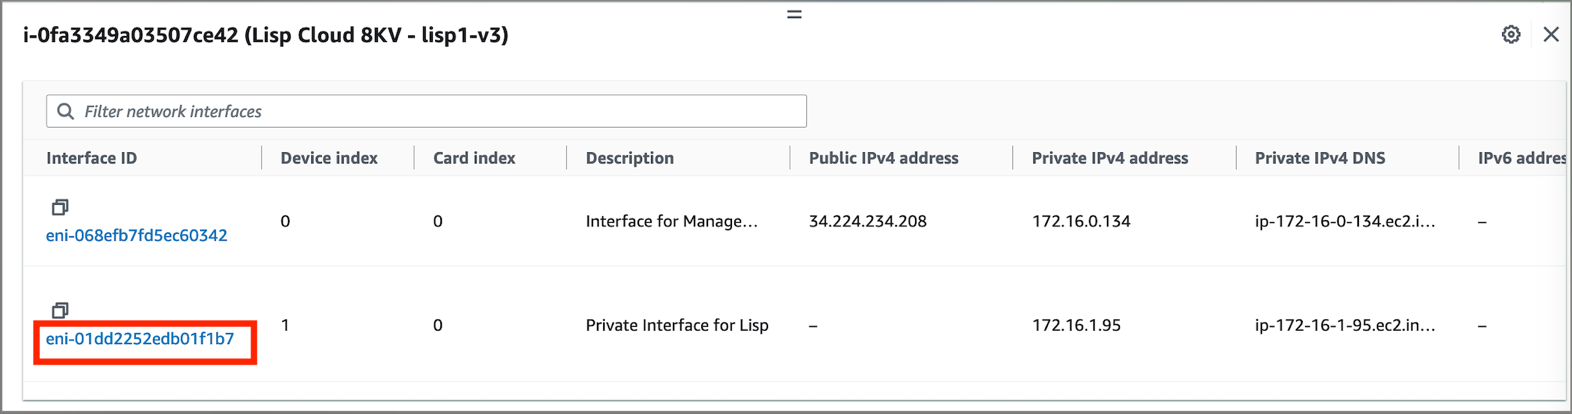Click the Private IPv4 address header
The width and height of the screenshot is (1572, 414).
point(1109,158)
